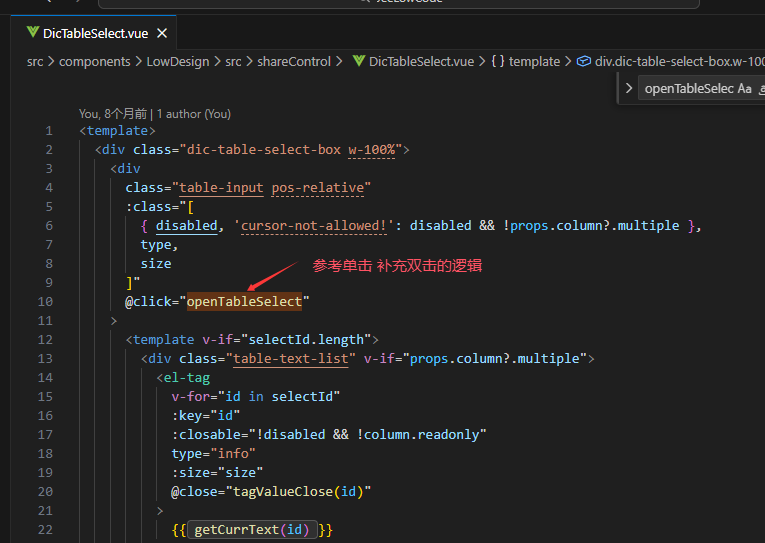
Task: Close the DicTableSelect.vue editor tab
Action: click(162, 33)
